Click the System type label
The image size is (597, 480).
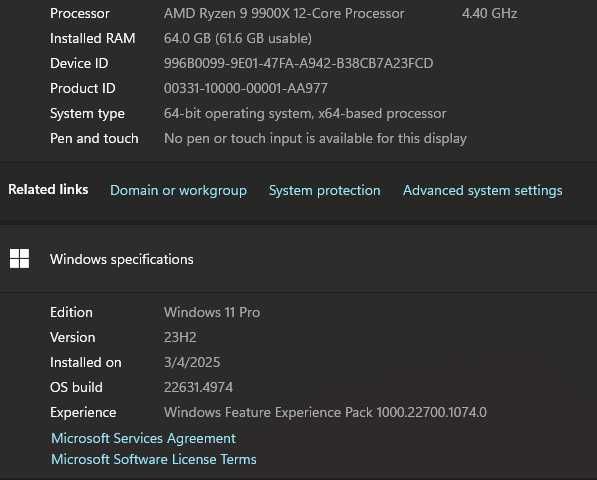point(87,114)
